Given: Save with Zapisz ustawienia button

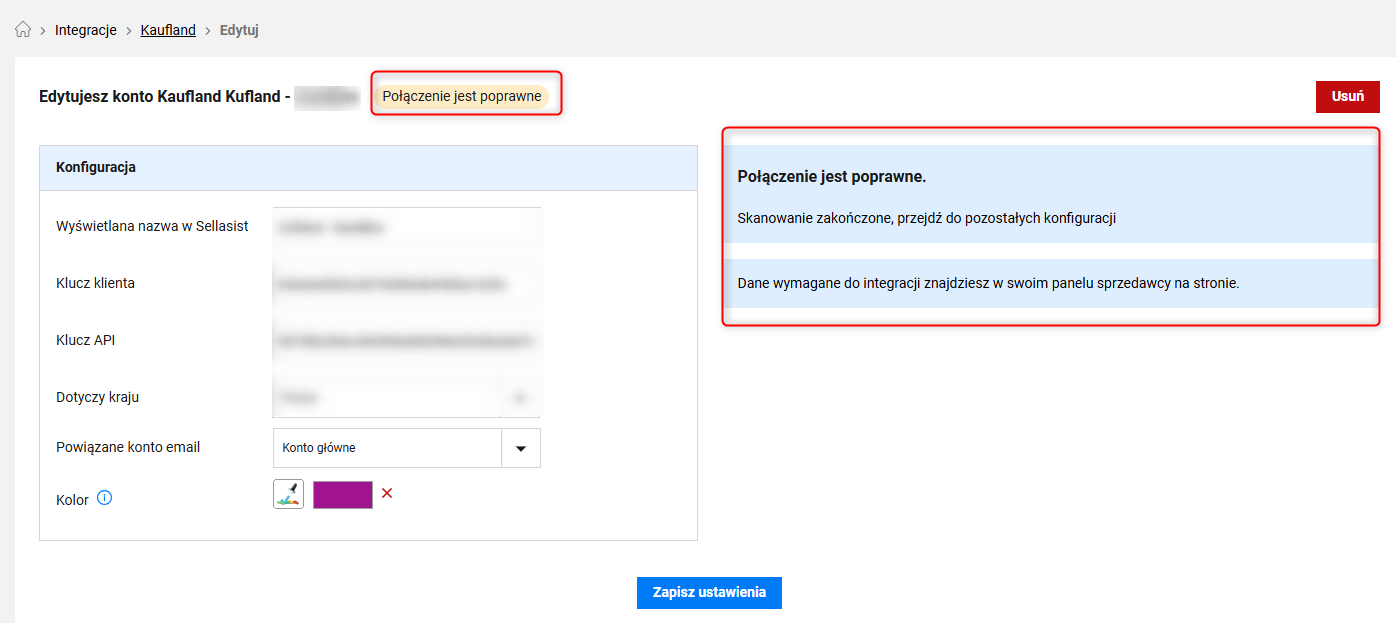Looking at the screenshot, I should click(709, 592).
